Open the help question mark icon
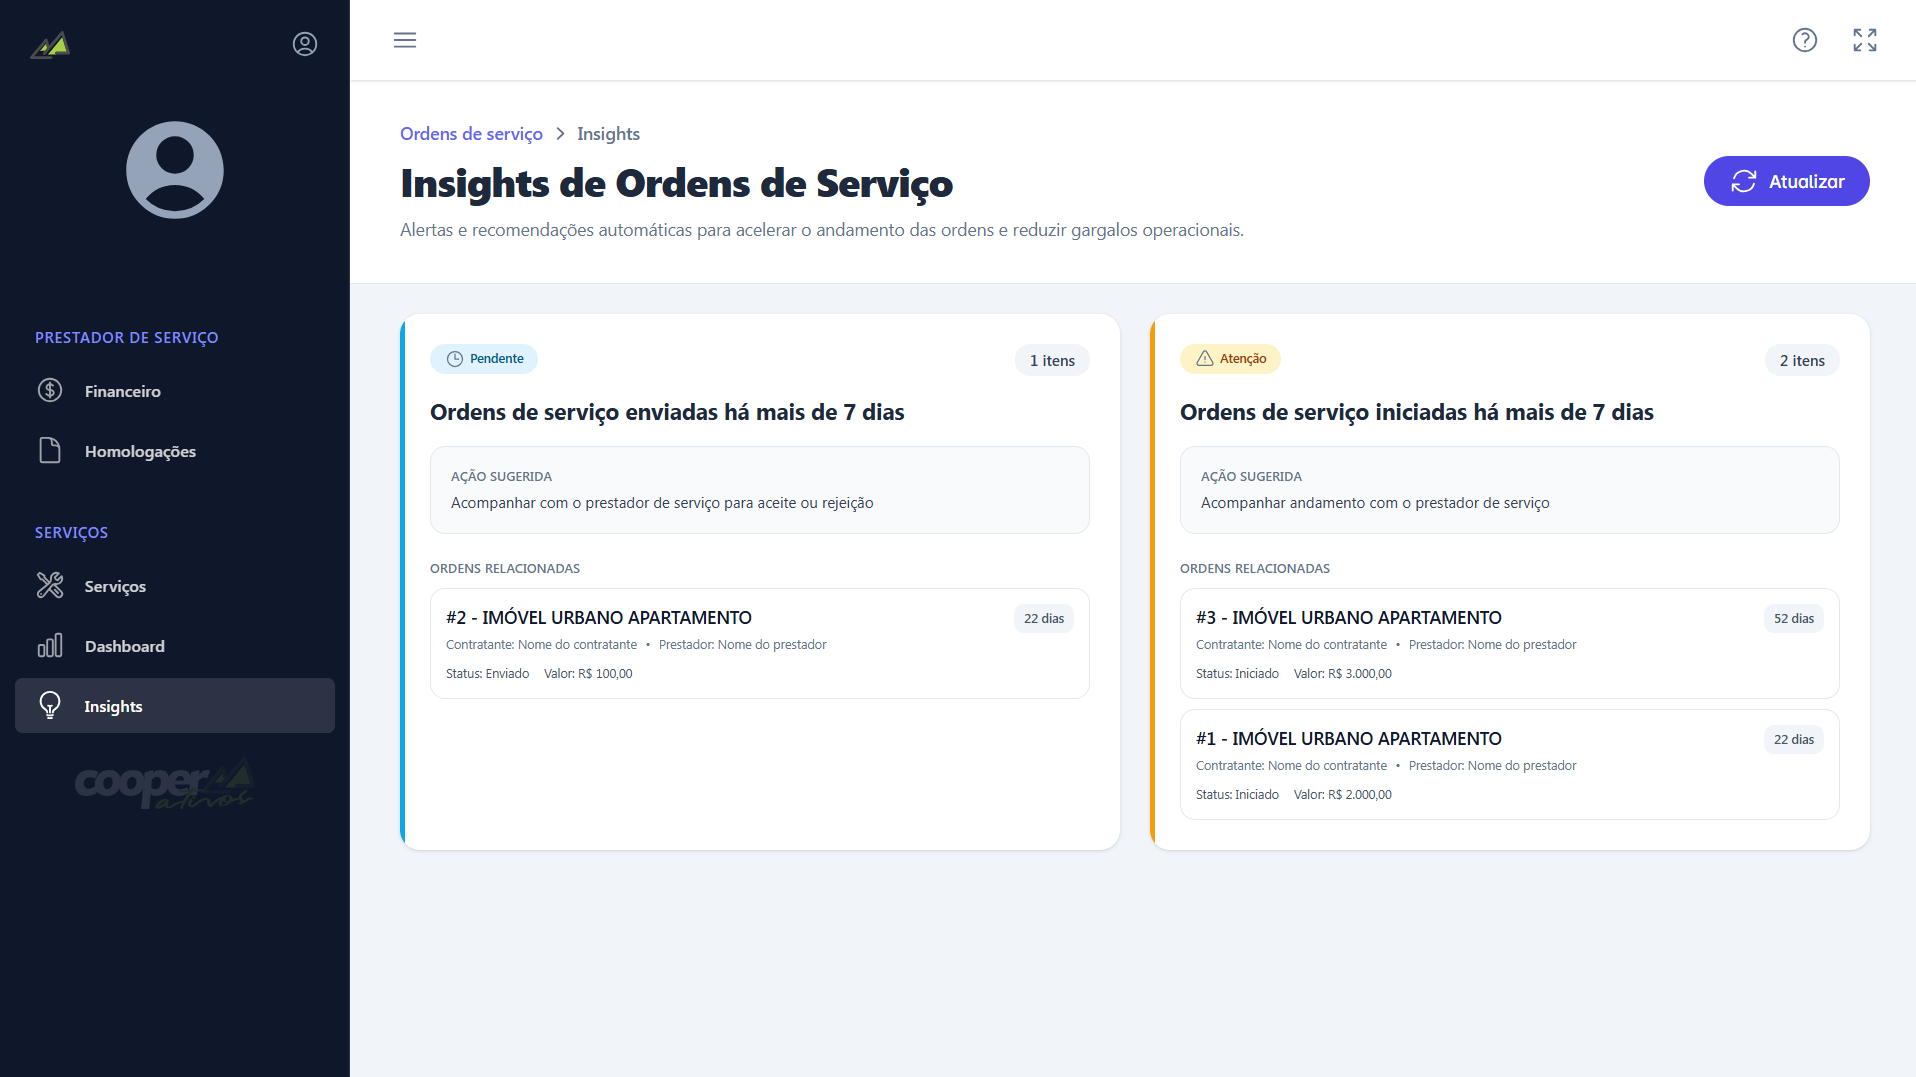Image resolution: width=1916 pixels, height=1077 pixels. (1805, 40)
